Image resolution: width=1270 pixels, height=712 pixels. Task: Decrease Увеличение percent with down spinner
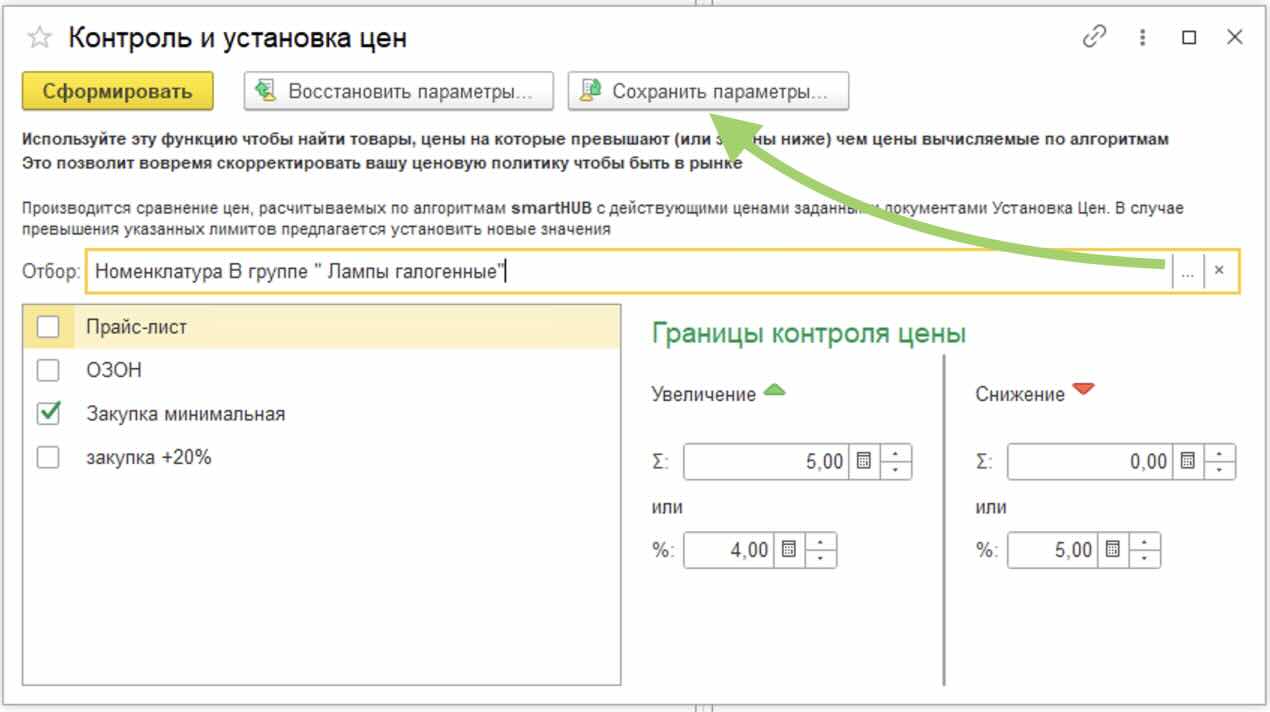coord(820,558)
